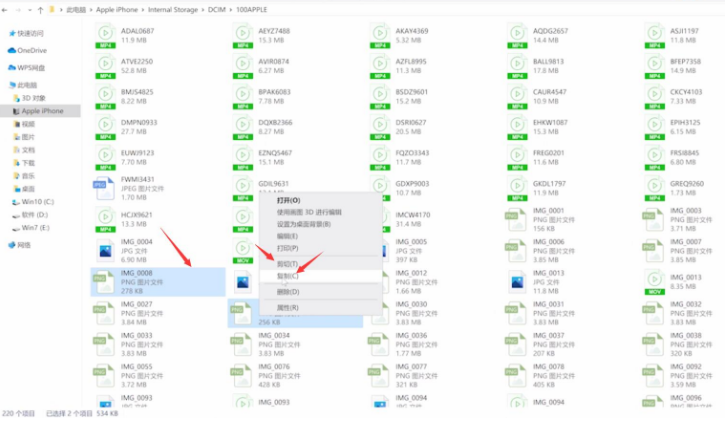726x423 pixels.
Task: Select 属性(R) in the context menu
Action: [x=288, y=307]
